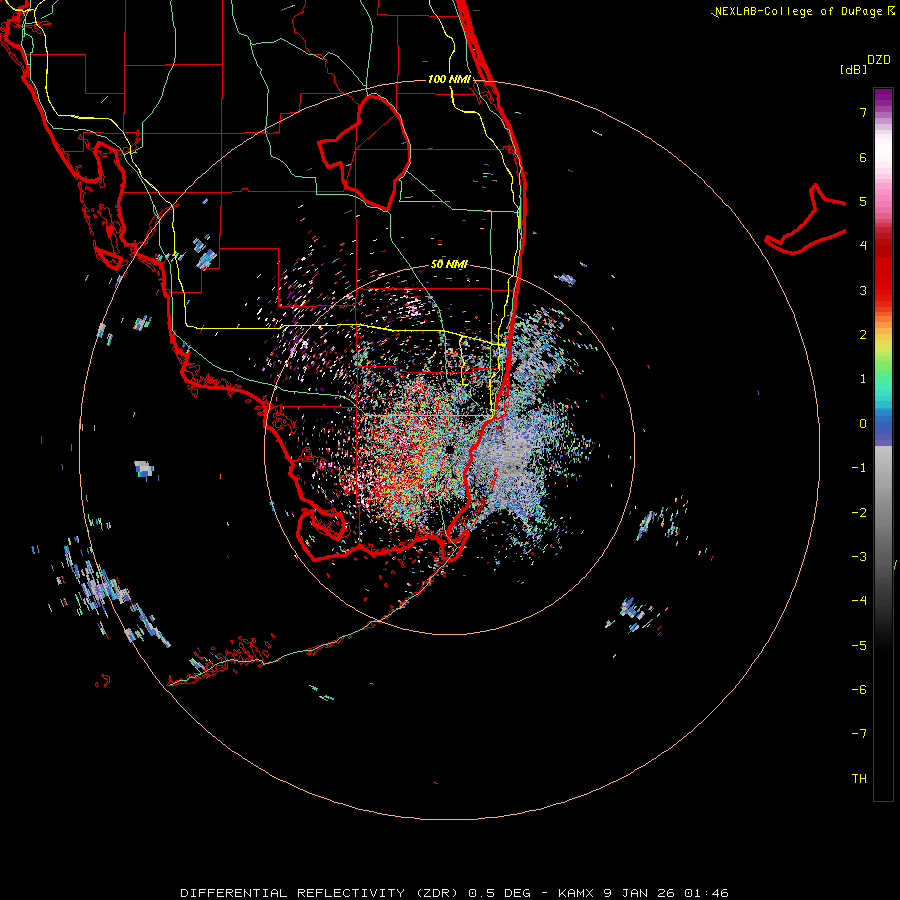Select the -6 dB legend value
900x900 pixels.
[x=859, y=690]
